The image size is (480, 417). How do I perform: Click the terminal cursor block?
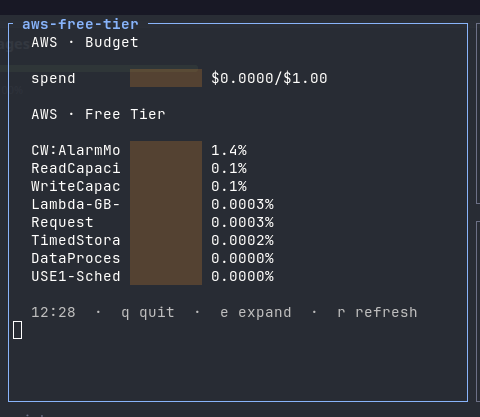(18, 330)
